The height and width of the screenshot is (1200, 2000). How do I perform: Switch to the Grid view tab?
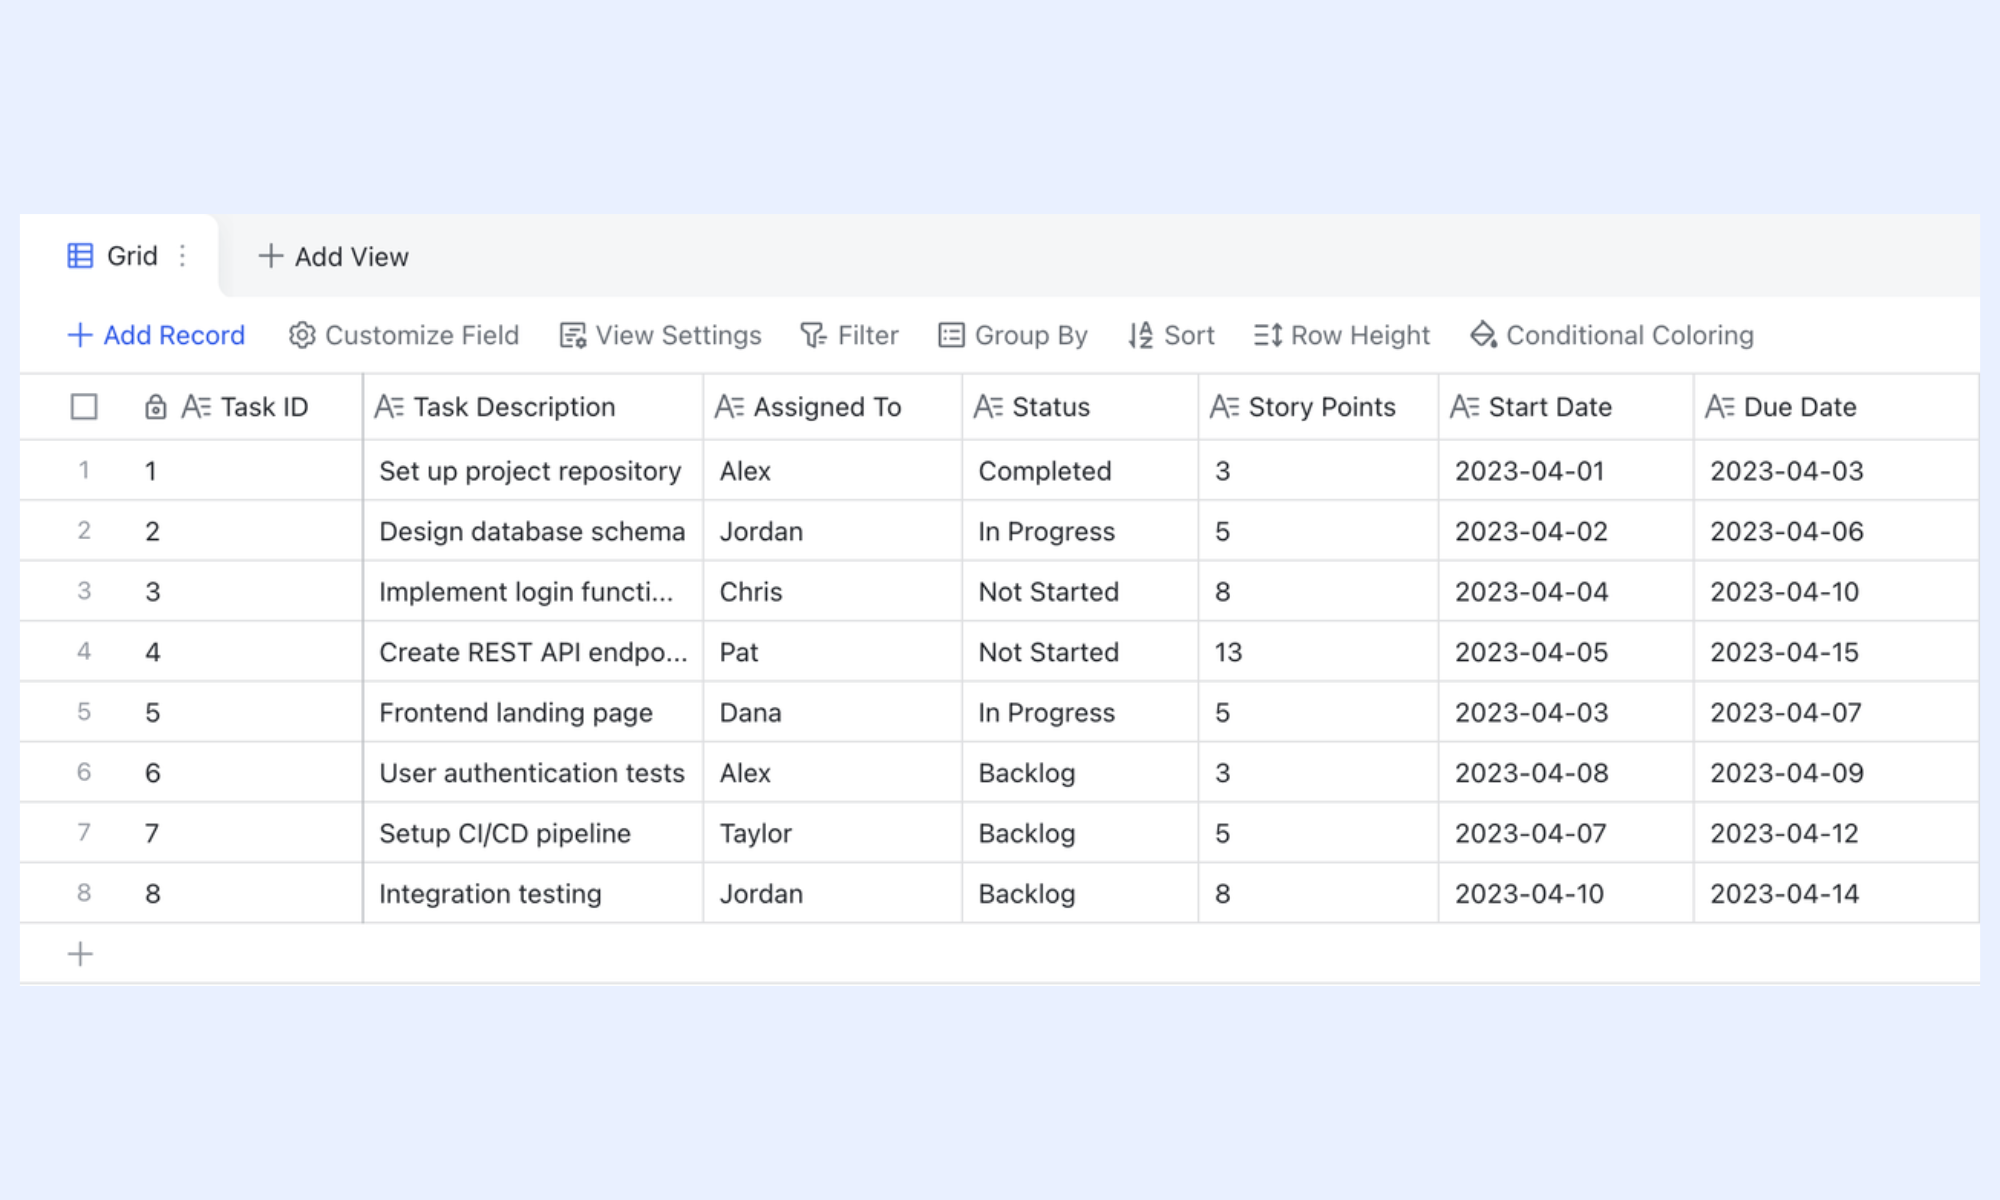tap(118, 256)
